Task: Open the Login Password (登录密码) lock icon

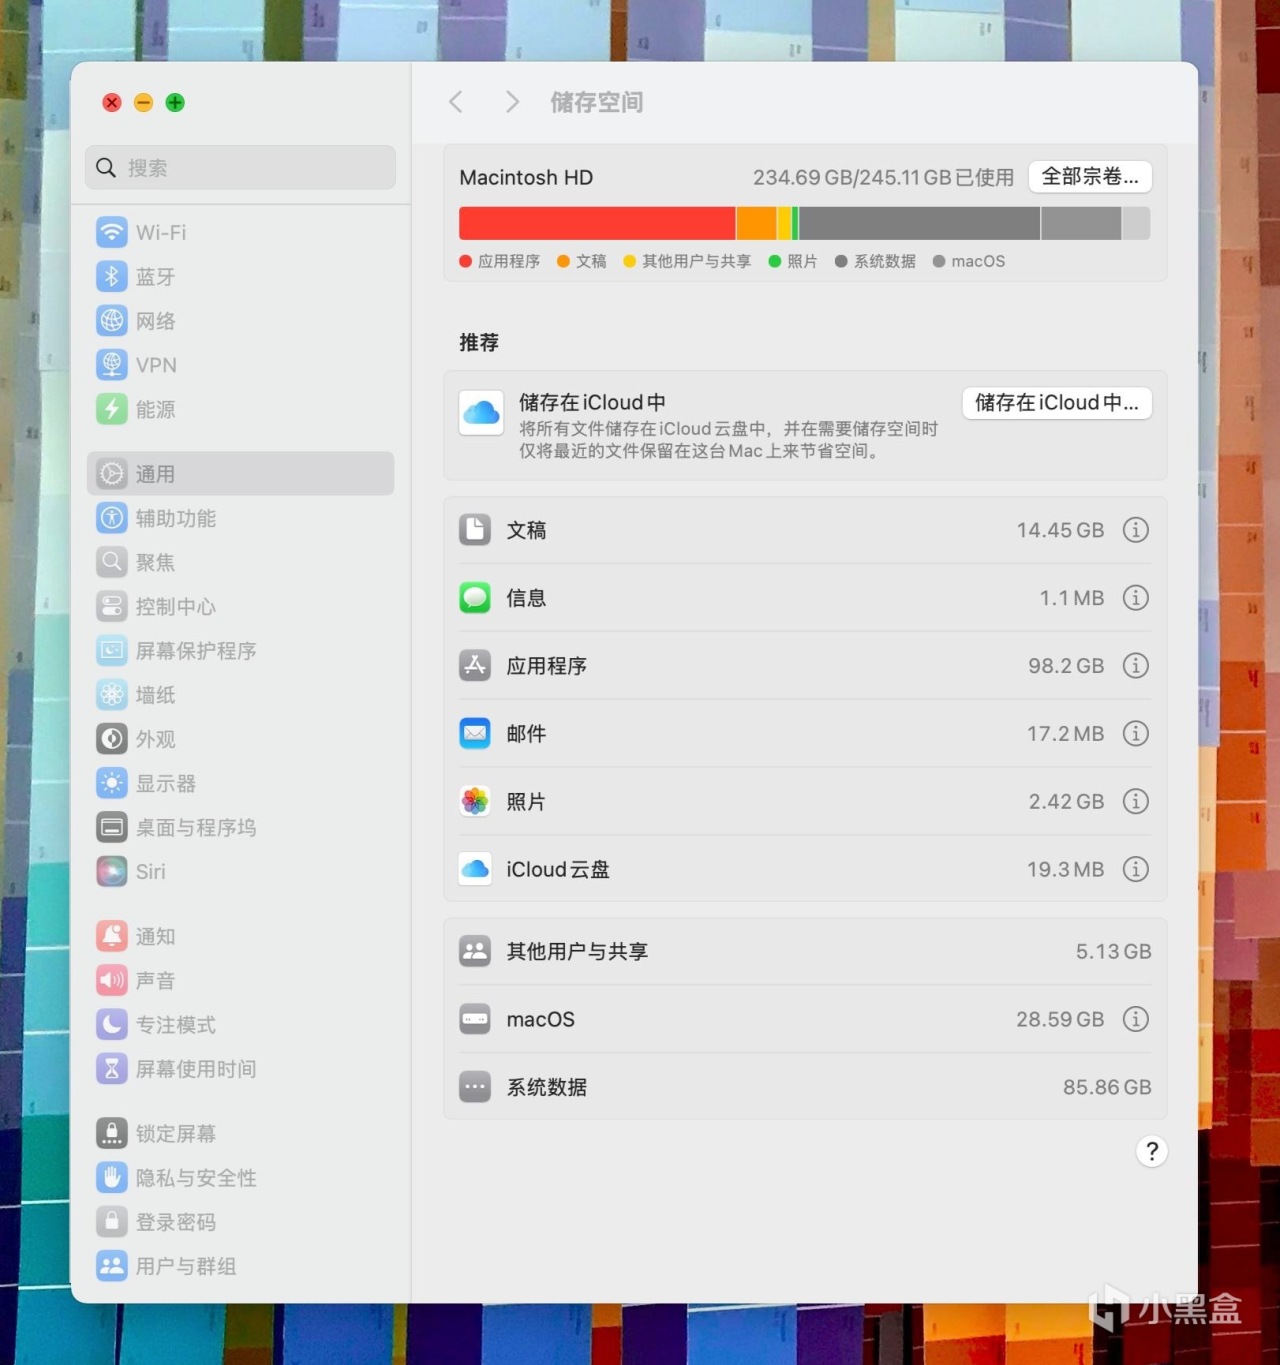Action: tap(112, 1221)
